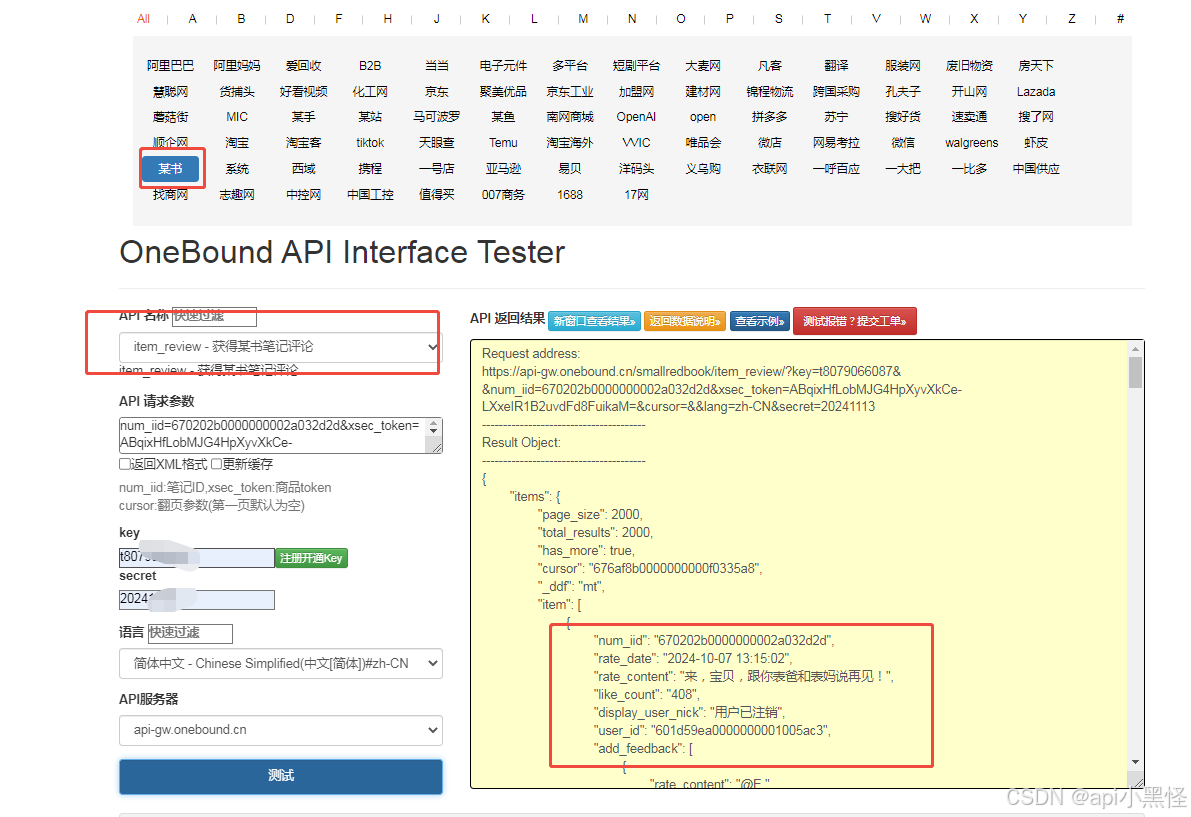Open results via 新窗口查看结果 button
This screenshot has height=817, width=1191.
pos(594,321)
